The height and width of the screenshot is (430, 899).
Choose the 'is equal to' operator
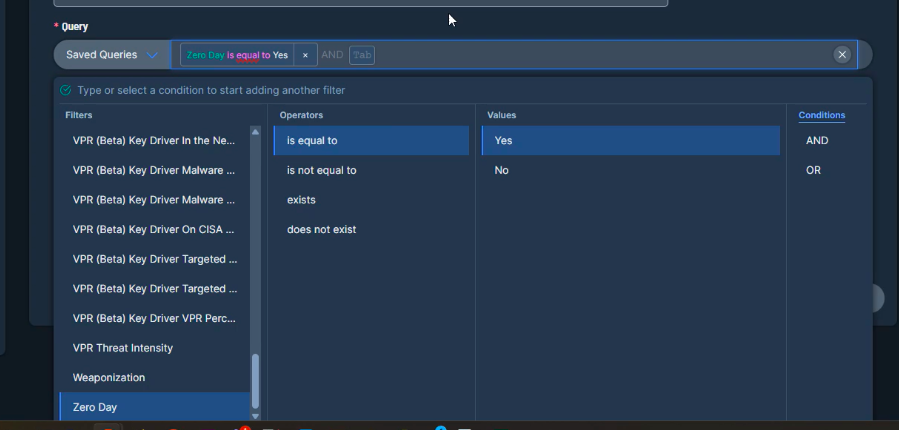pos(312,141)
